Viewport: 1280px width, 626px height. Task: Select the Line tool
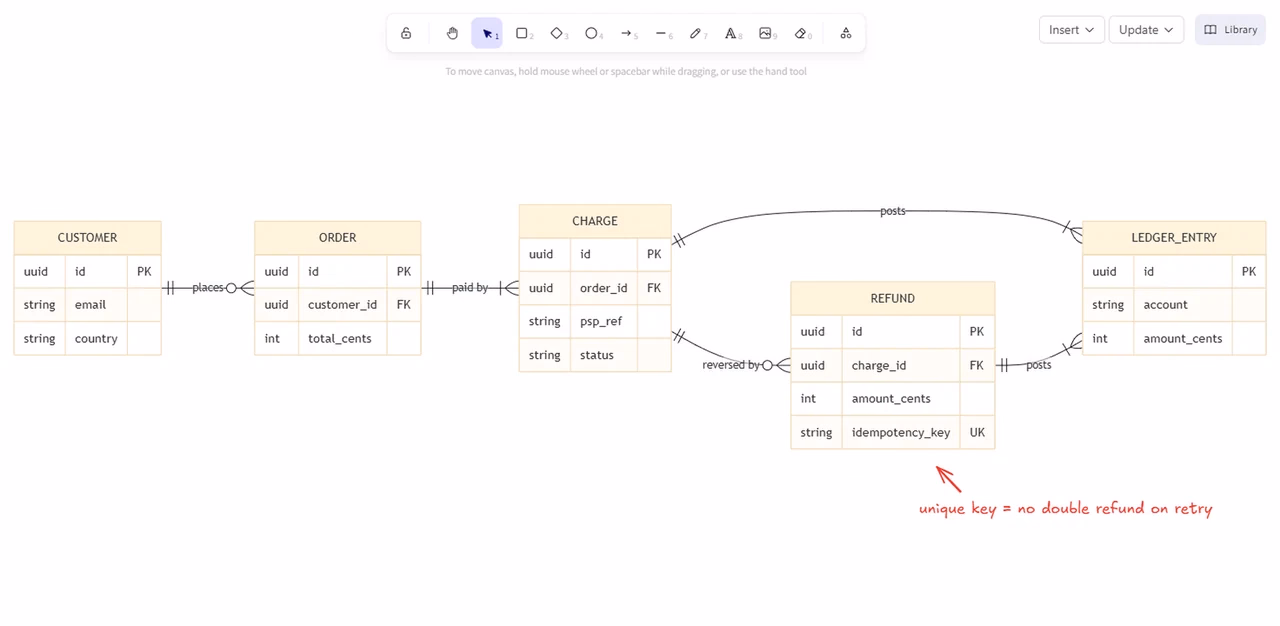[661, 33]
